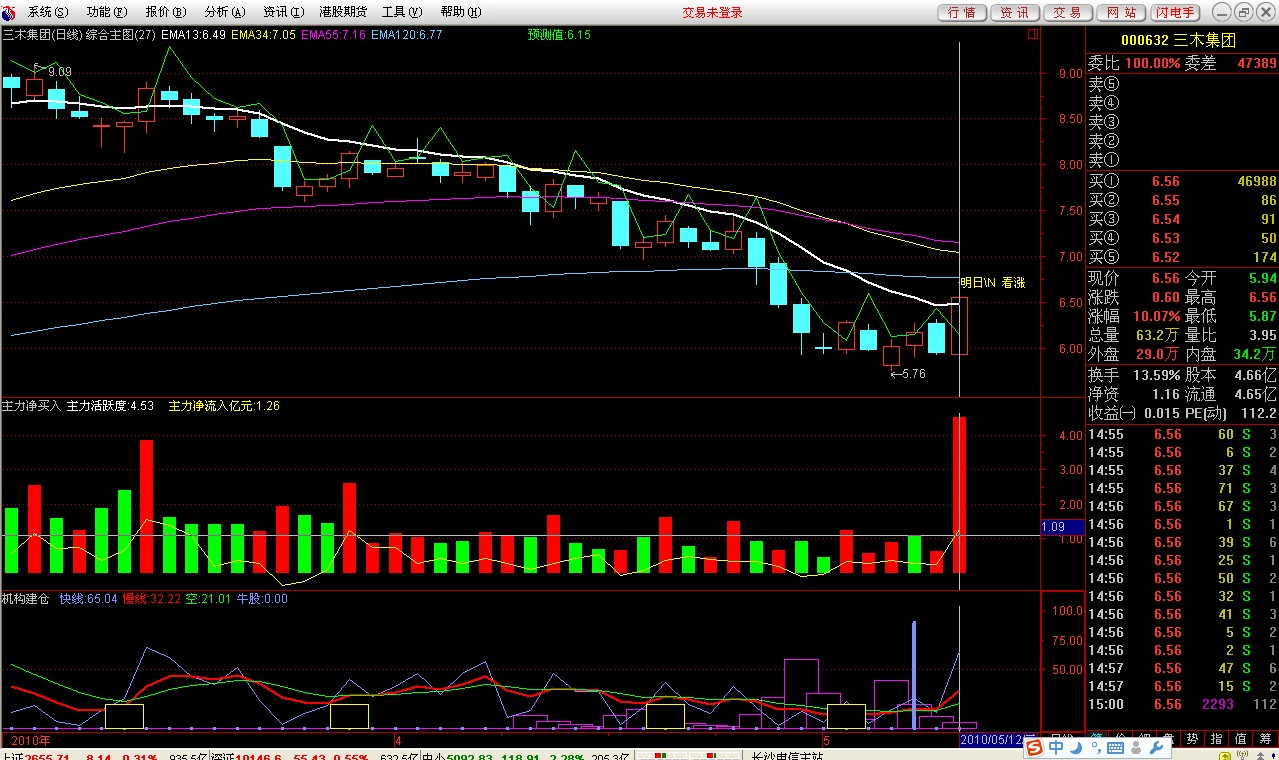Viewport: 1279px width, 760px height.
Task: Click the Sogou S input method icon
Action: coord(1035,747)
